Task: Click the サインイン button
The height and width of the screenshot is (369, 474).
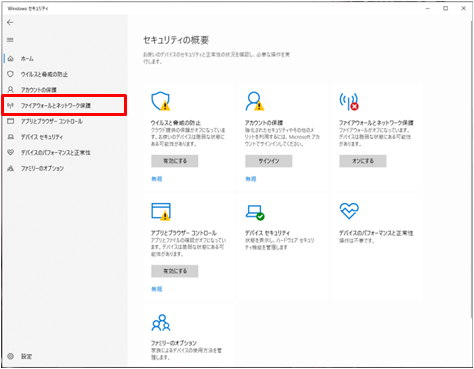Action: pyautogui.click(x=269, y=161)
